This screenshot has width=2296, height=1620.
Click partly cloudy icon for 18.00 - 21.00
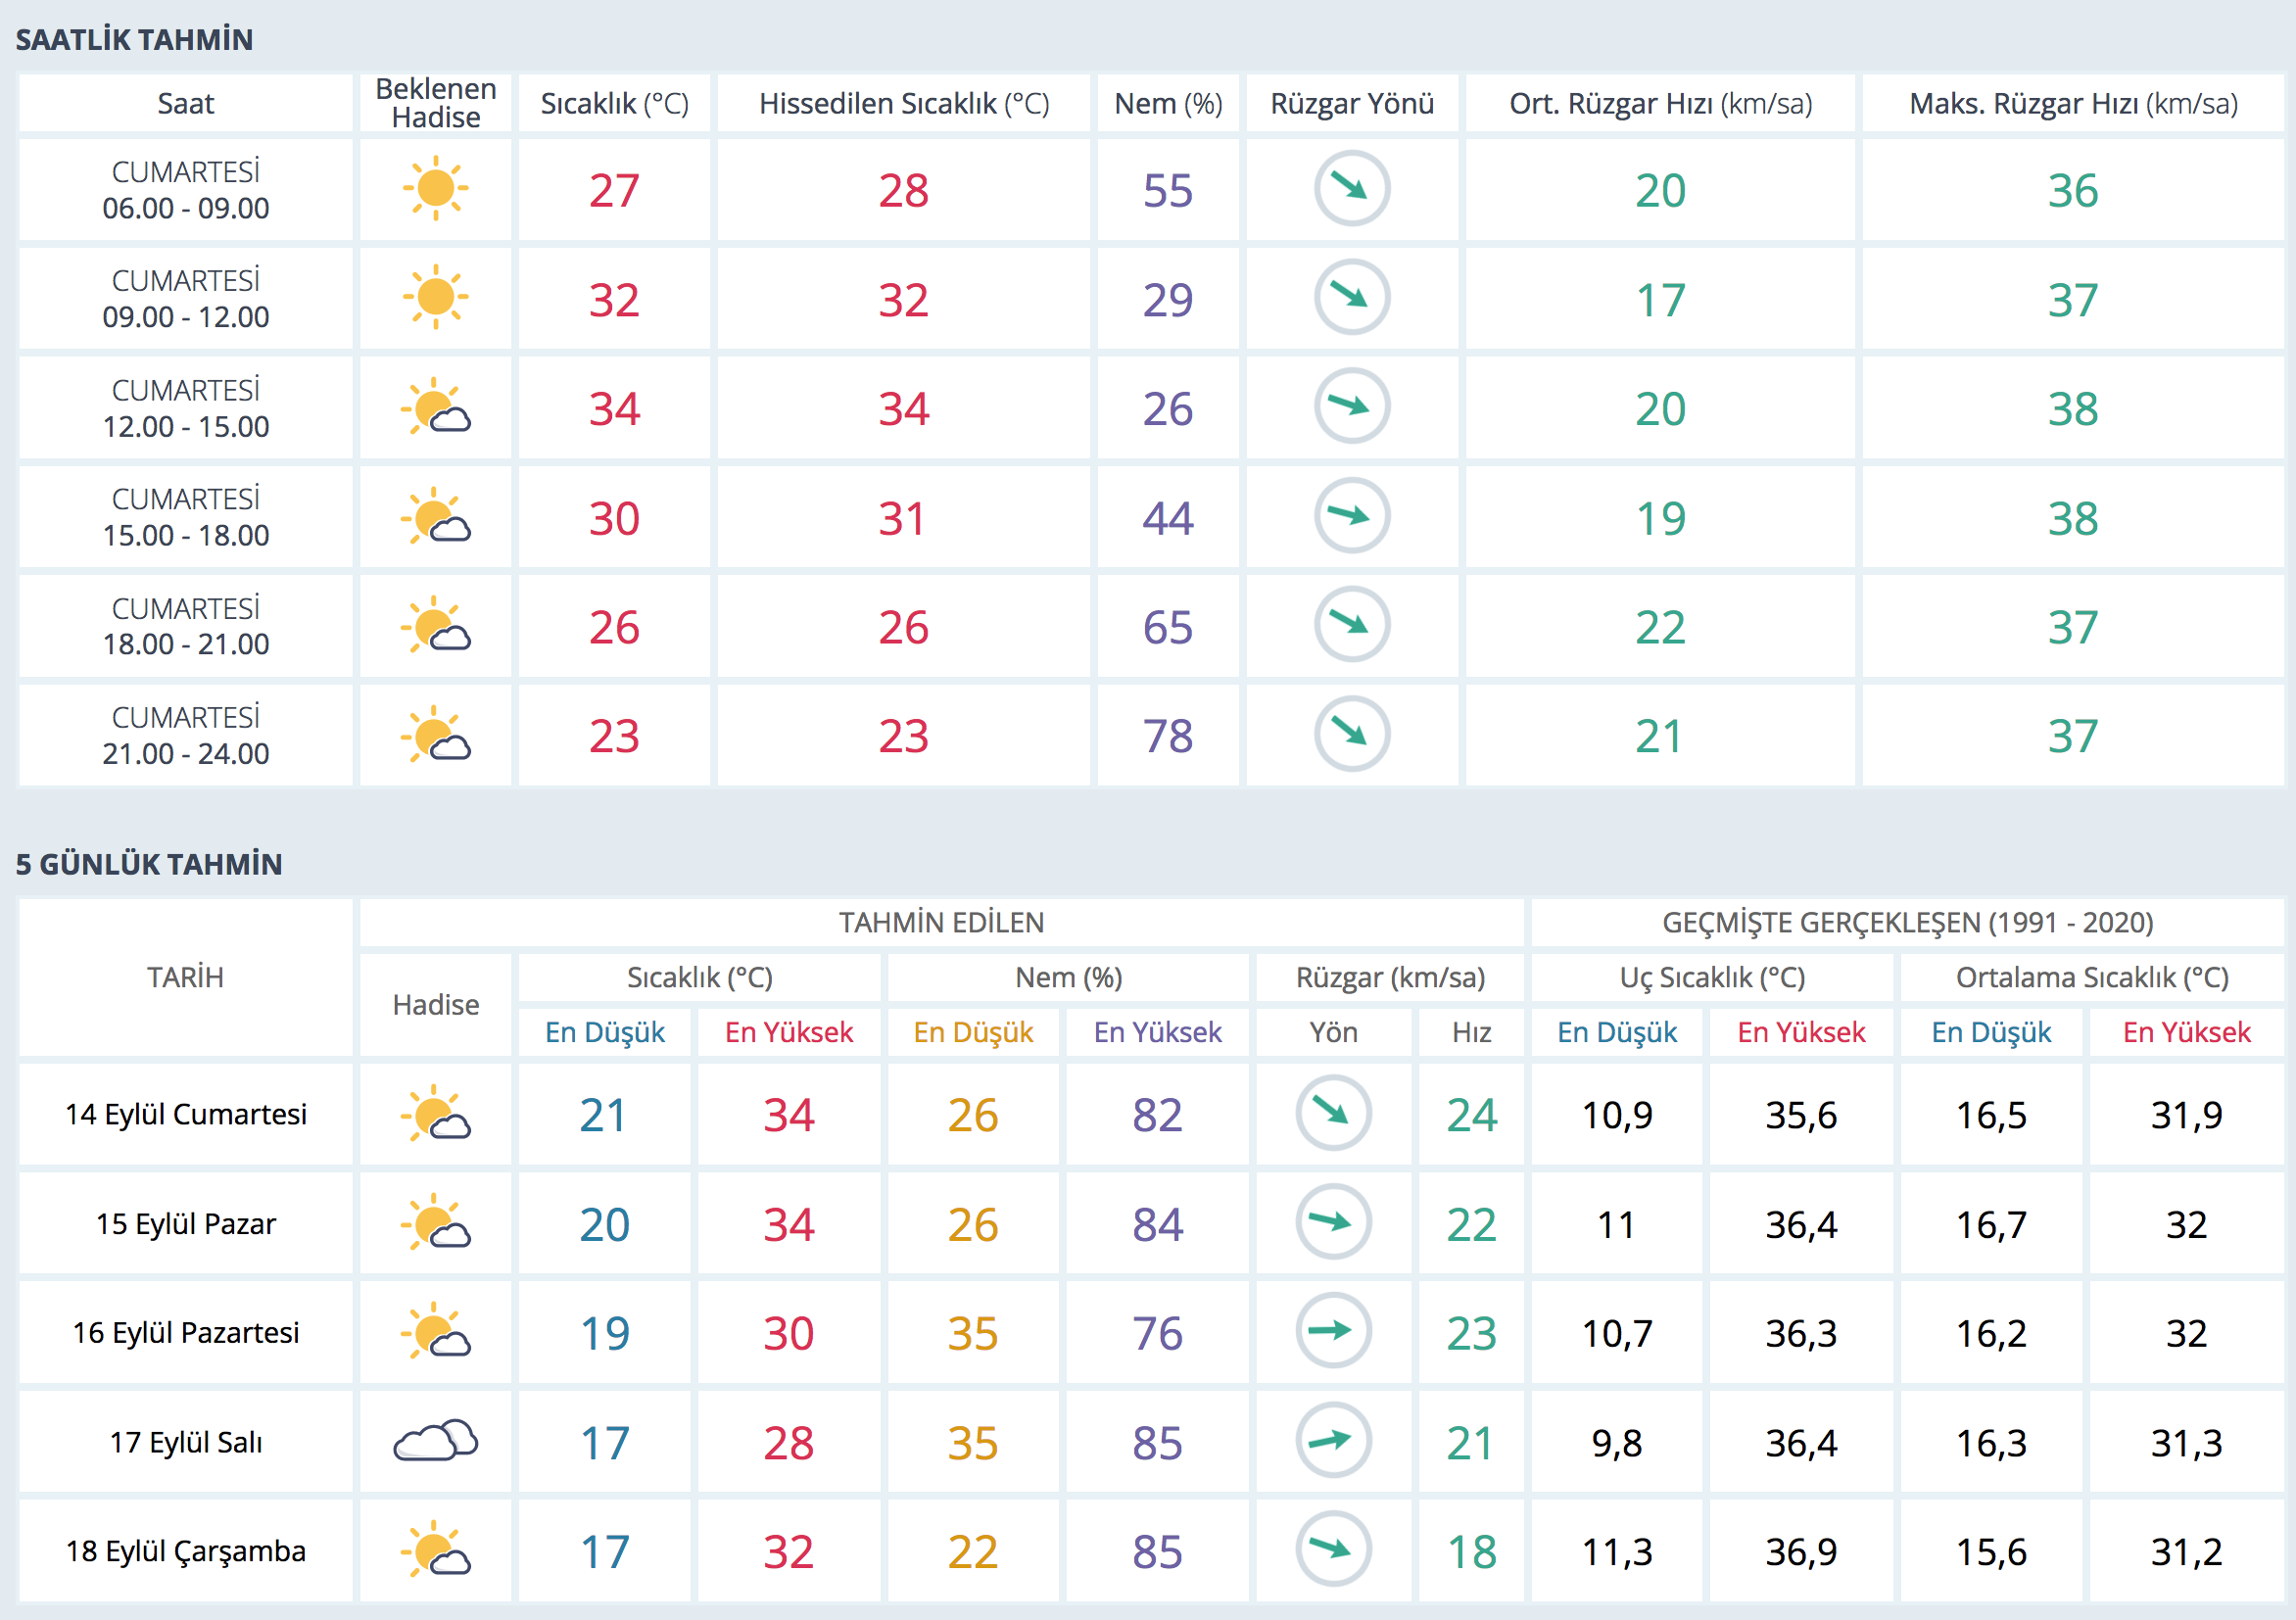coord(435,626)
